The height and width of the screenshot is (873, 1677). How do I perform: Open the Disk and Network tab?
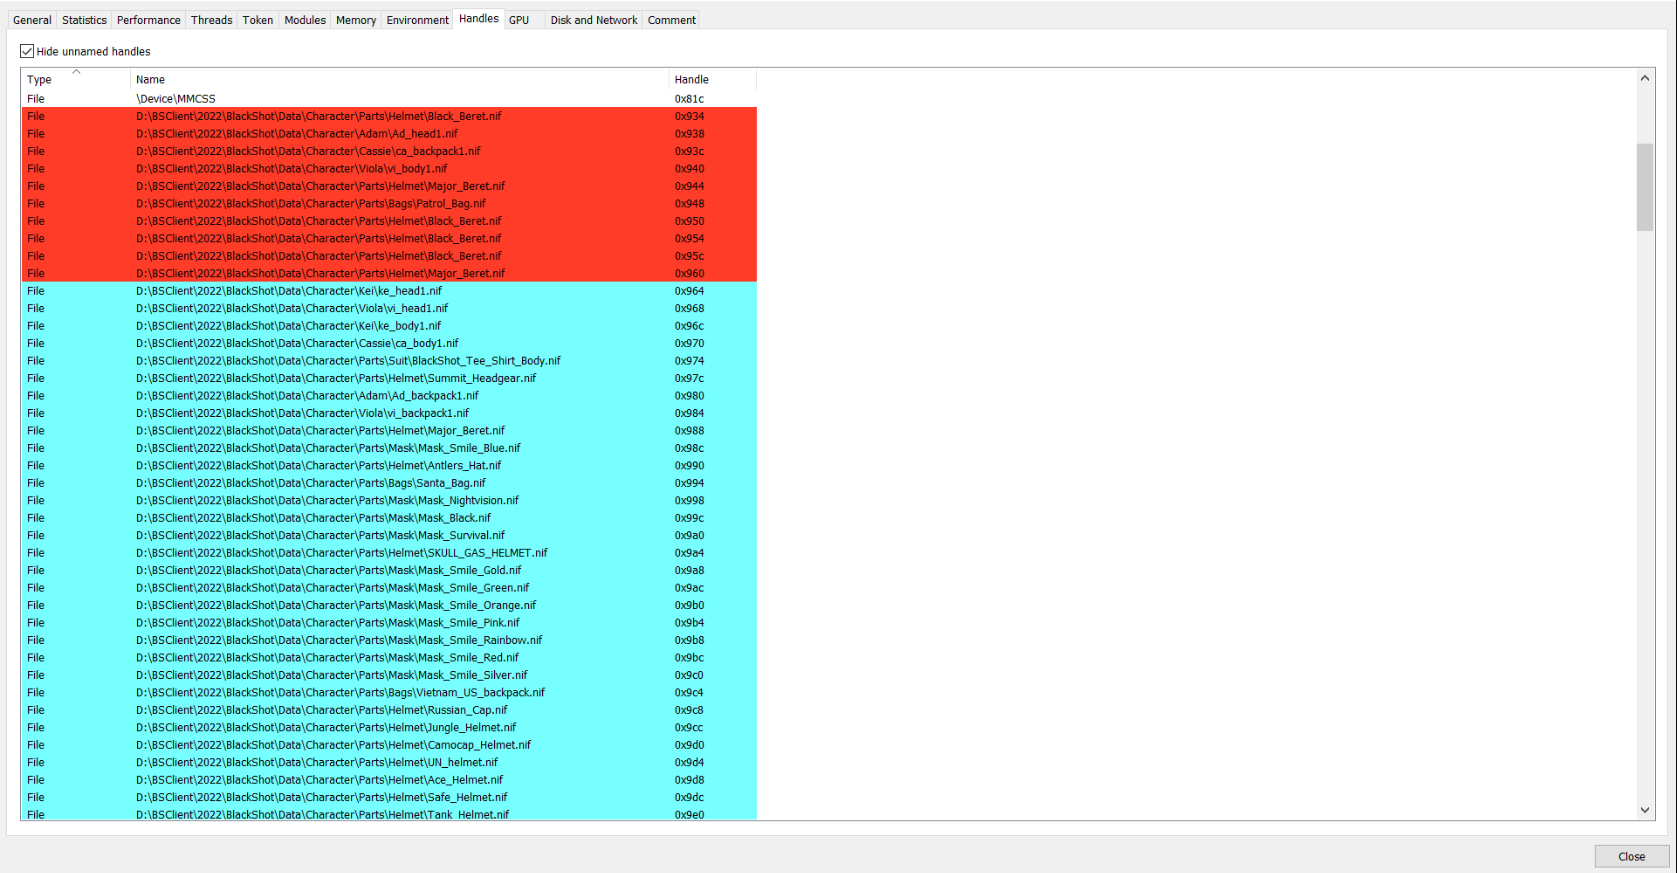(594, 20)
